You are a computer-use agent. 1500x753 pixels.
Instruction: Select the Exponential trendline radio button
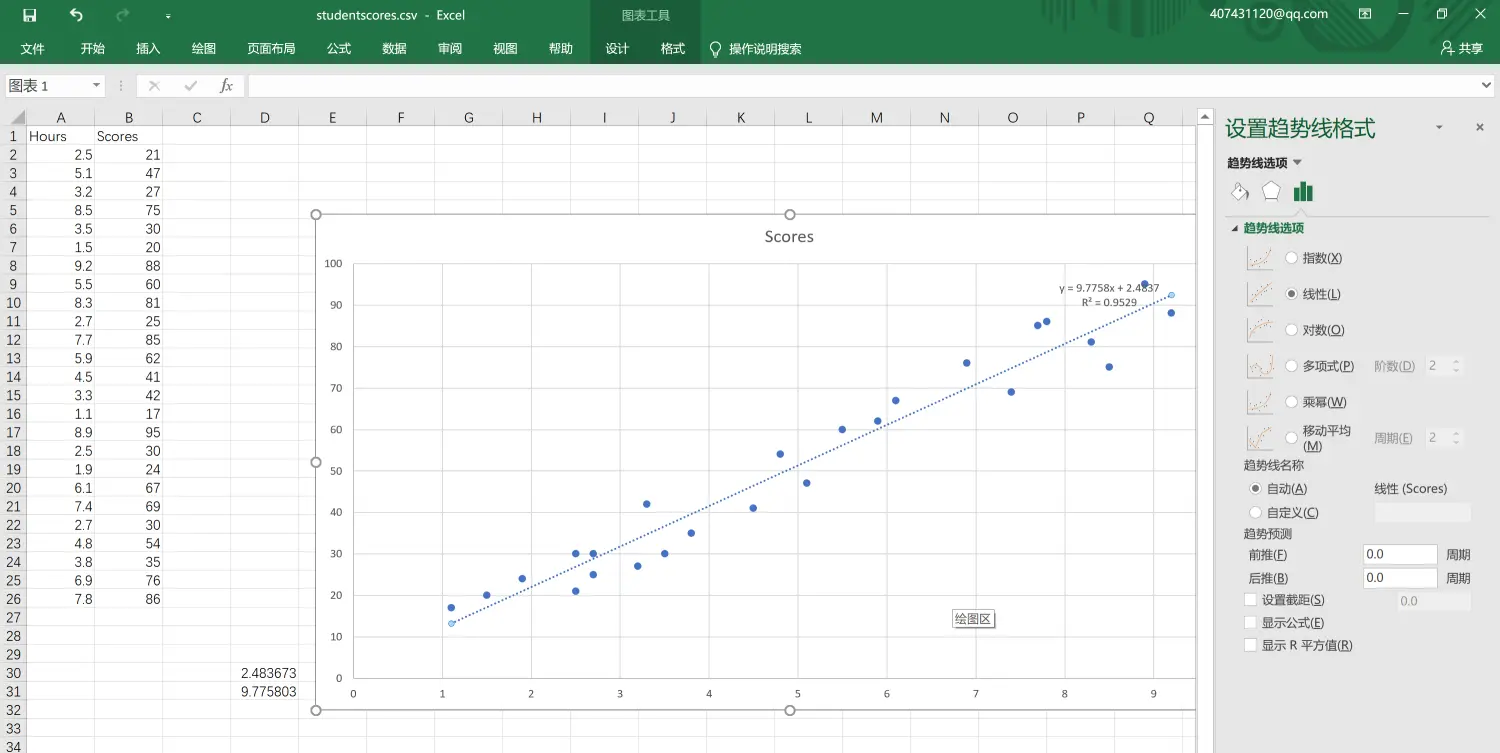[x=1292, y=258]
